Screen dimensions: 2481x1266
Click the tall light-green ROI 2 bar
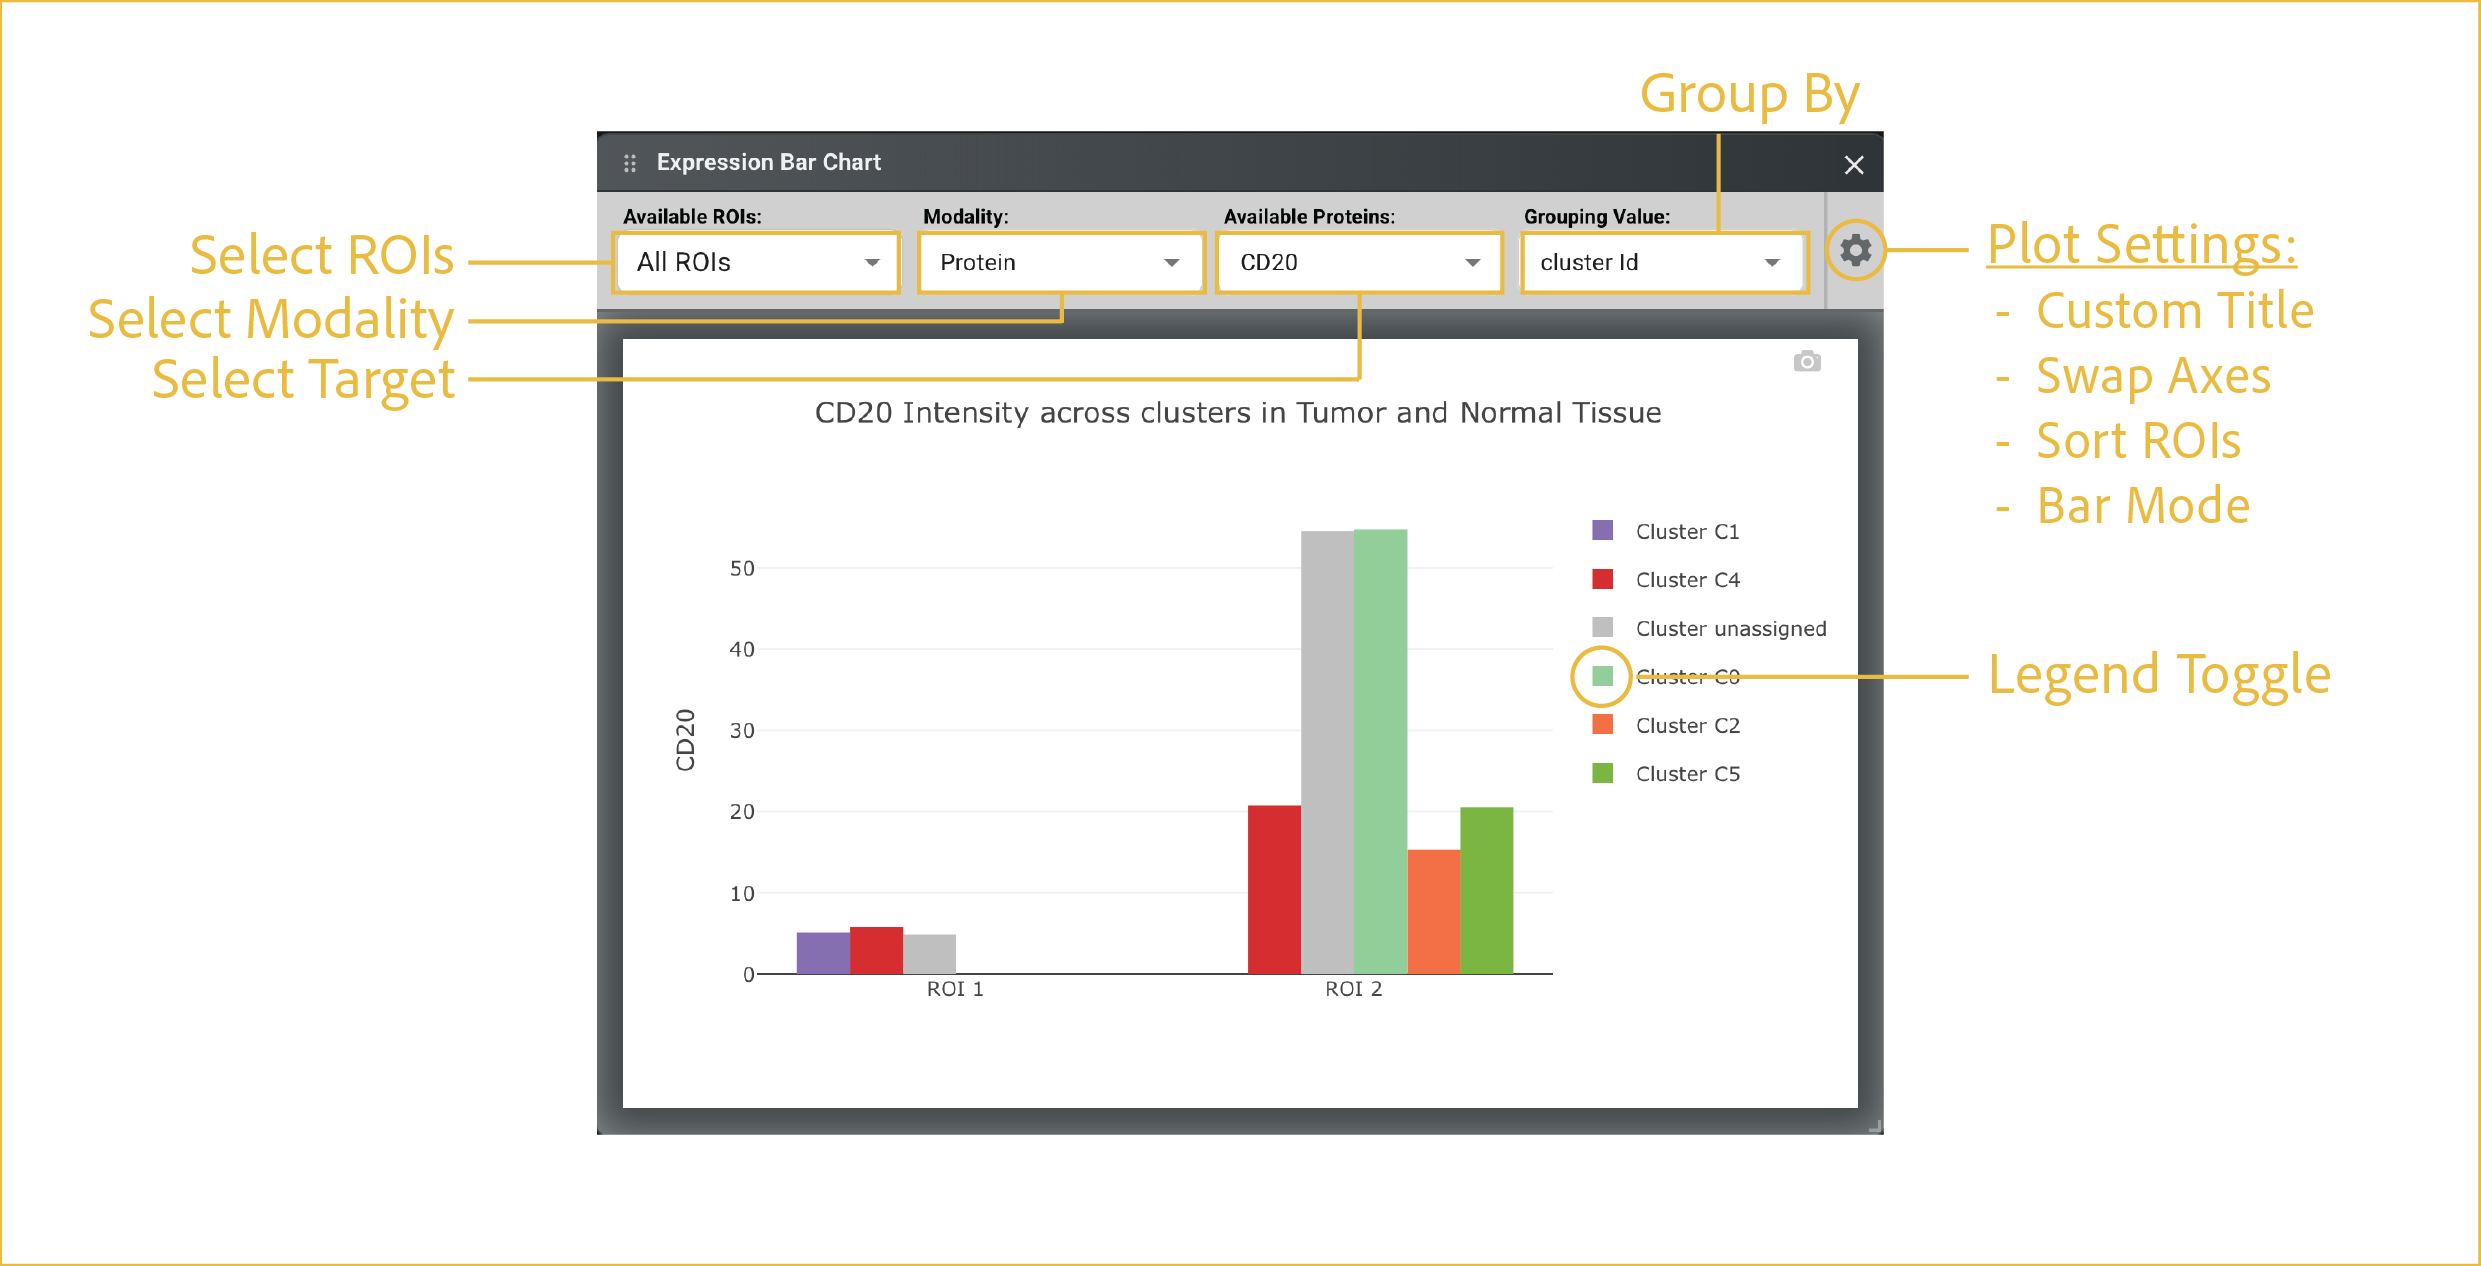click(1380, 751)
